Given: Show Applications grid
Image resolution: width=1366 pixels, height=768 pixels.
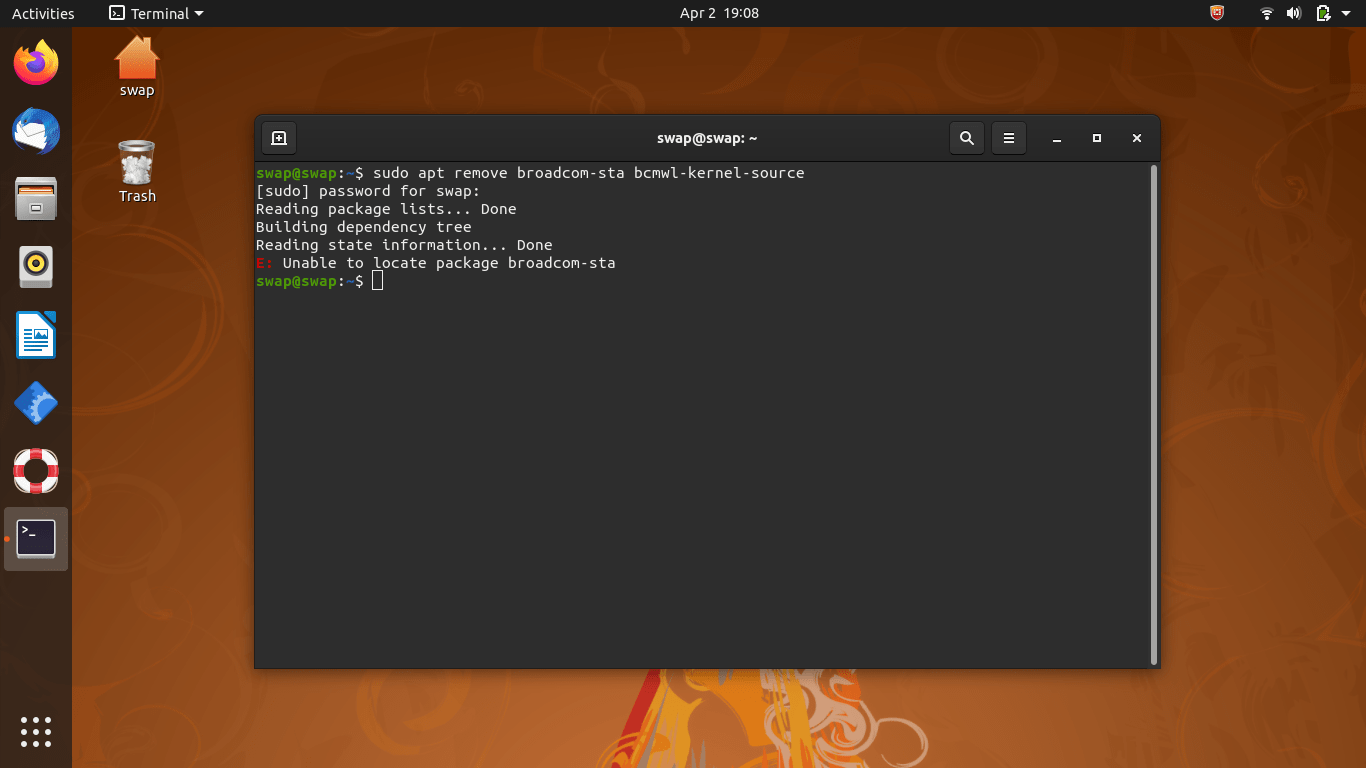Looking at the screenshot, I should click(36, 731).
